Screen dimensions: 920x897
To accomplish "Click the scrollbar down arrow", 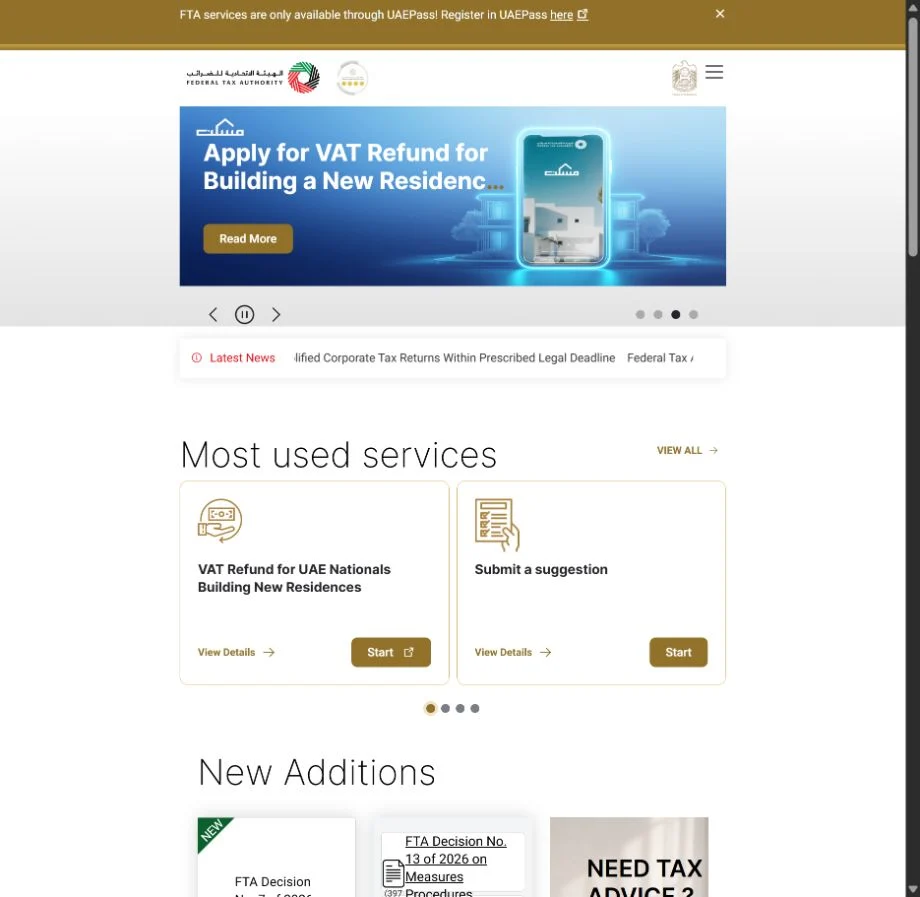I will pyautogui.click(x=912, y=890).
